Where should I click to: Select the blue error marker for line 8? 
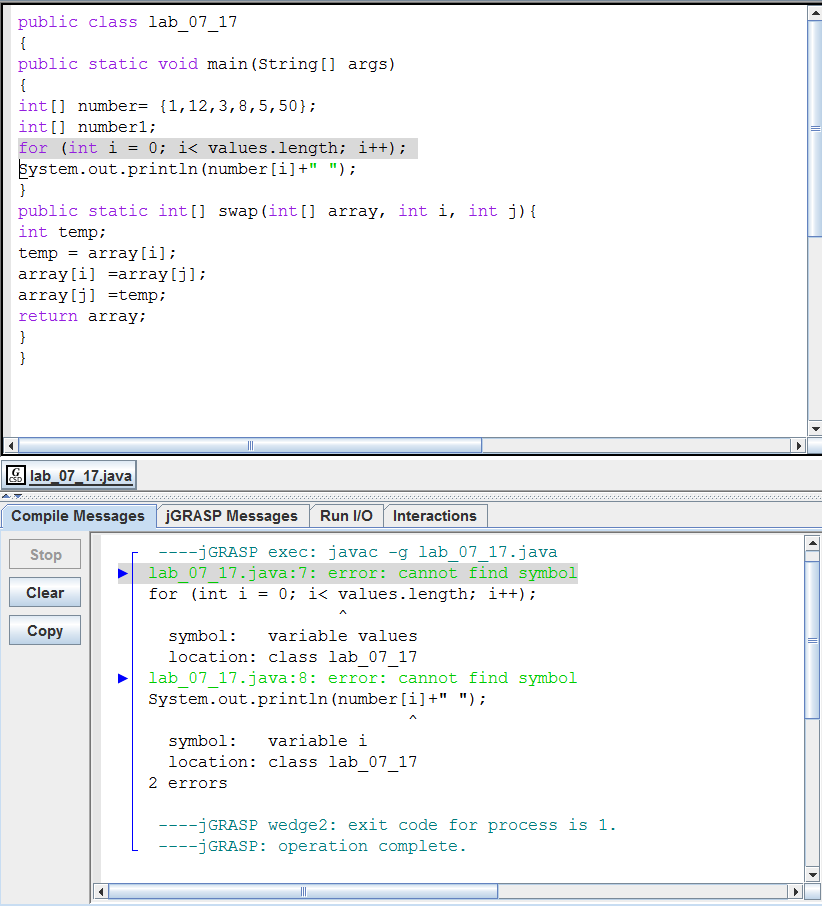[x=123, y=678]
